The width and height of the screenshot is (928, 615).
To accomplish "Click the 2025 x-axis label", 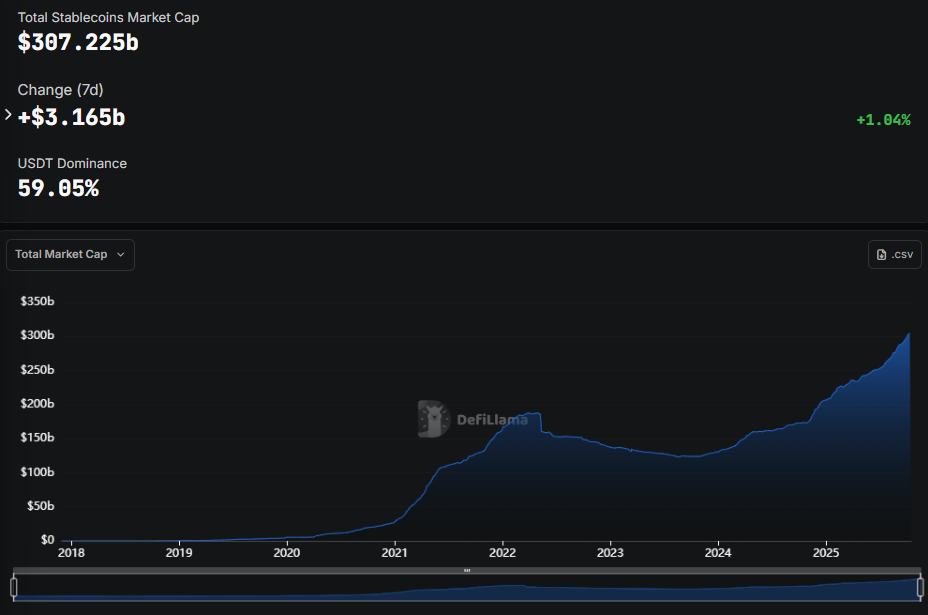I will coord(826,553).
